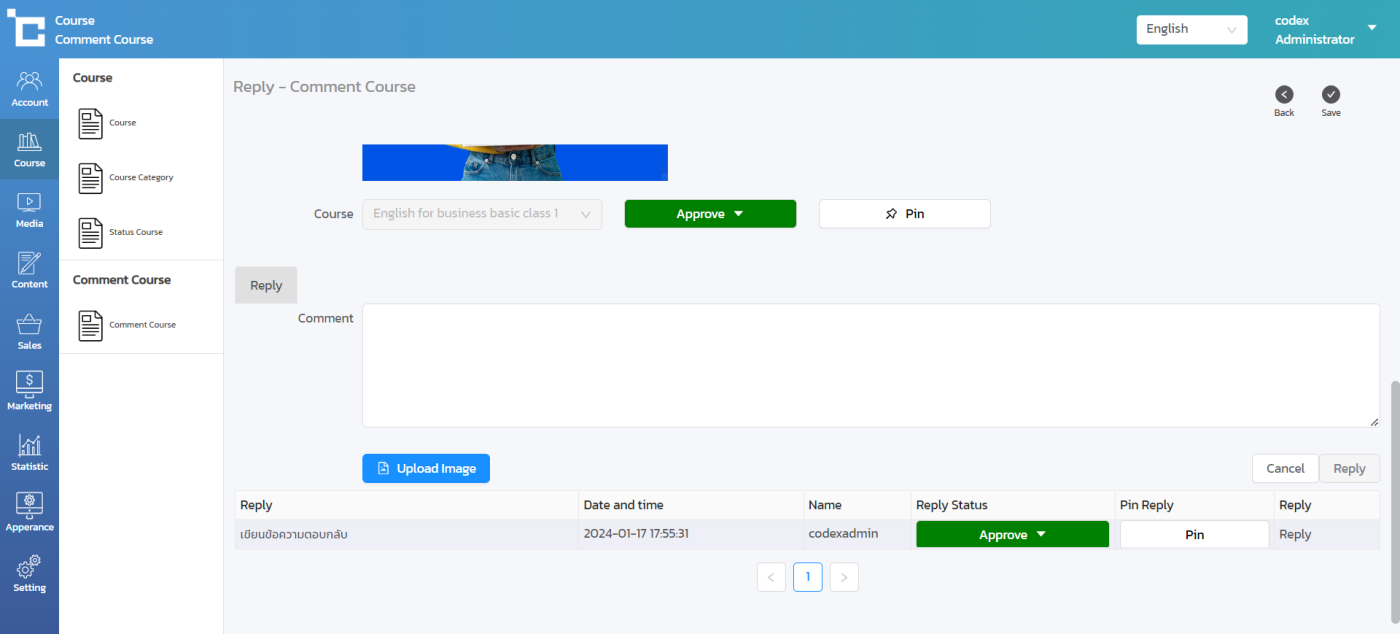1400x634 pixels.
Task: Expand the green Approve dropdown beside Course
Action: point(710,214)
